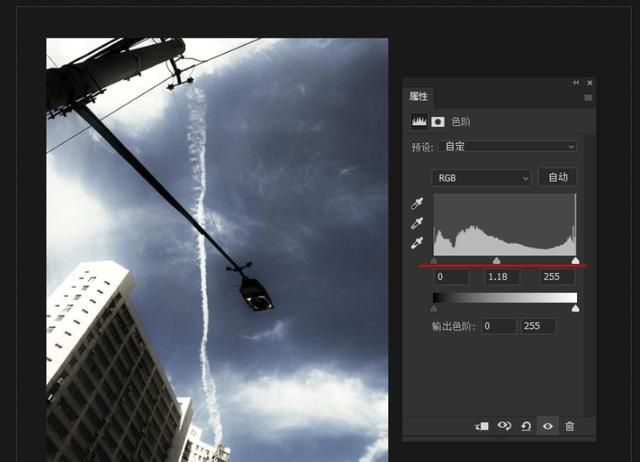Click the view previous state icon
Image resolution: width=640 pixels, height=462 pixels.
click(x=504, y=426)
